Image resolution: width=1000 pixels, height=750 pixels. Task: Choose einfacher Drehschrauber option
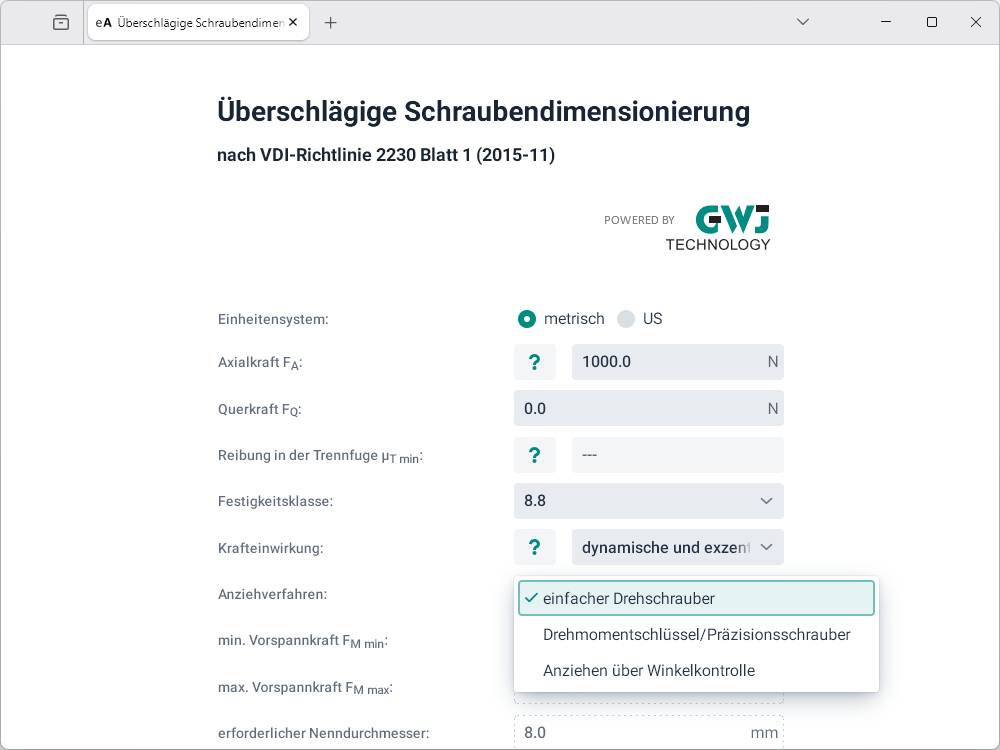[x=696, y=598]
